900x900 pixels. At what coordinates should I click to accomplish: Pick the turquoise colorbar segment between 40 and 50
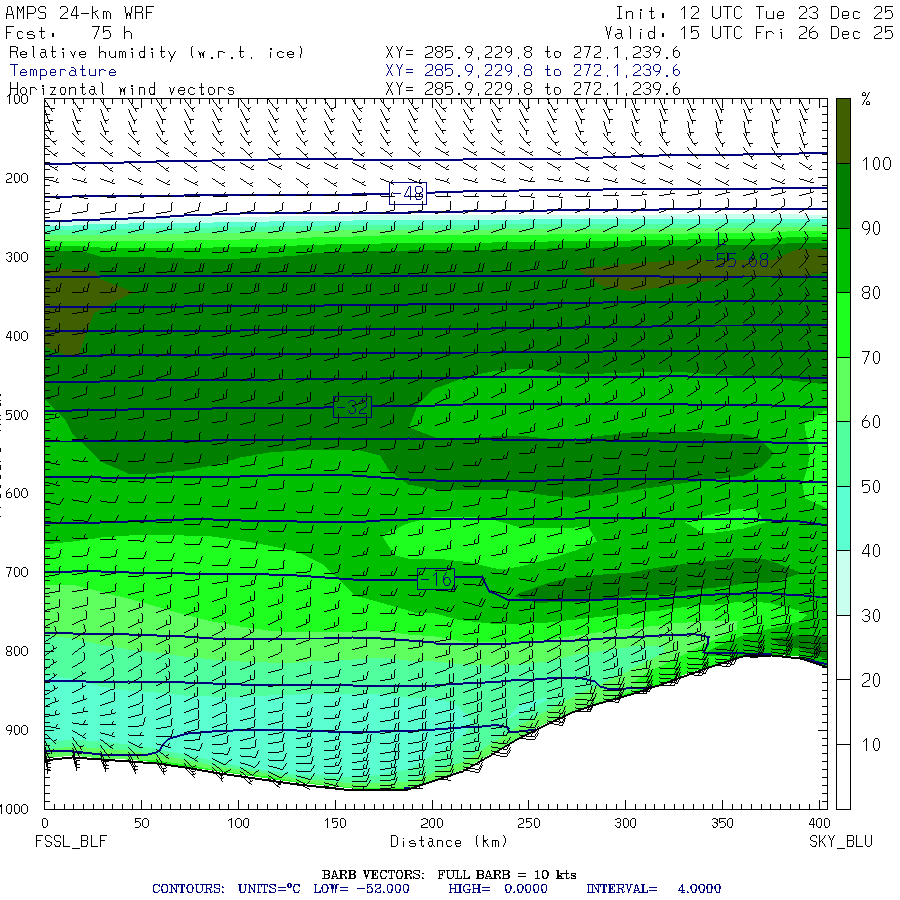[843, 518]
